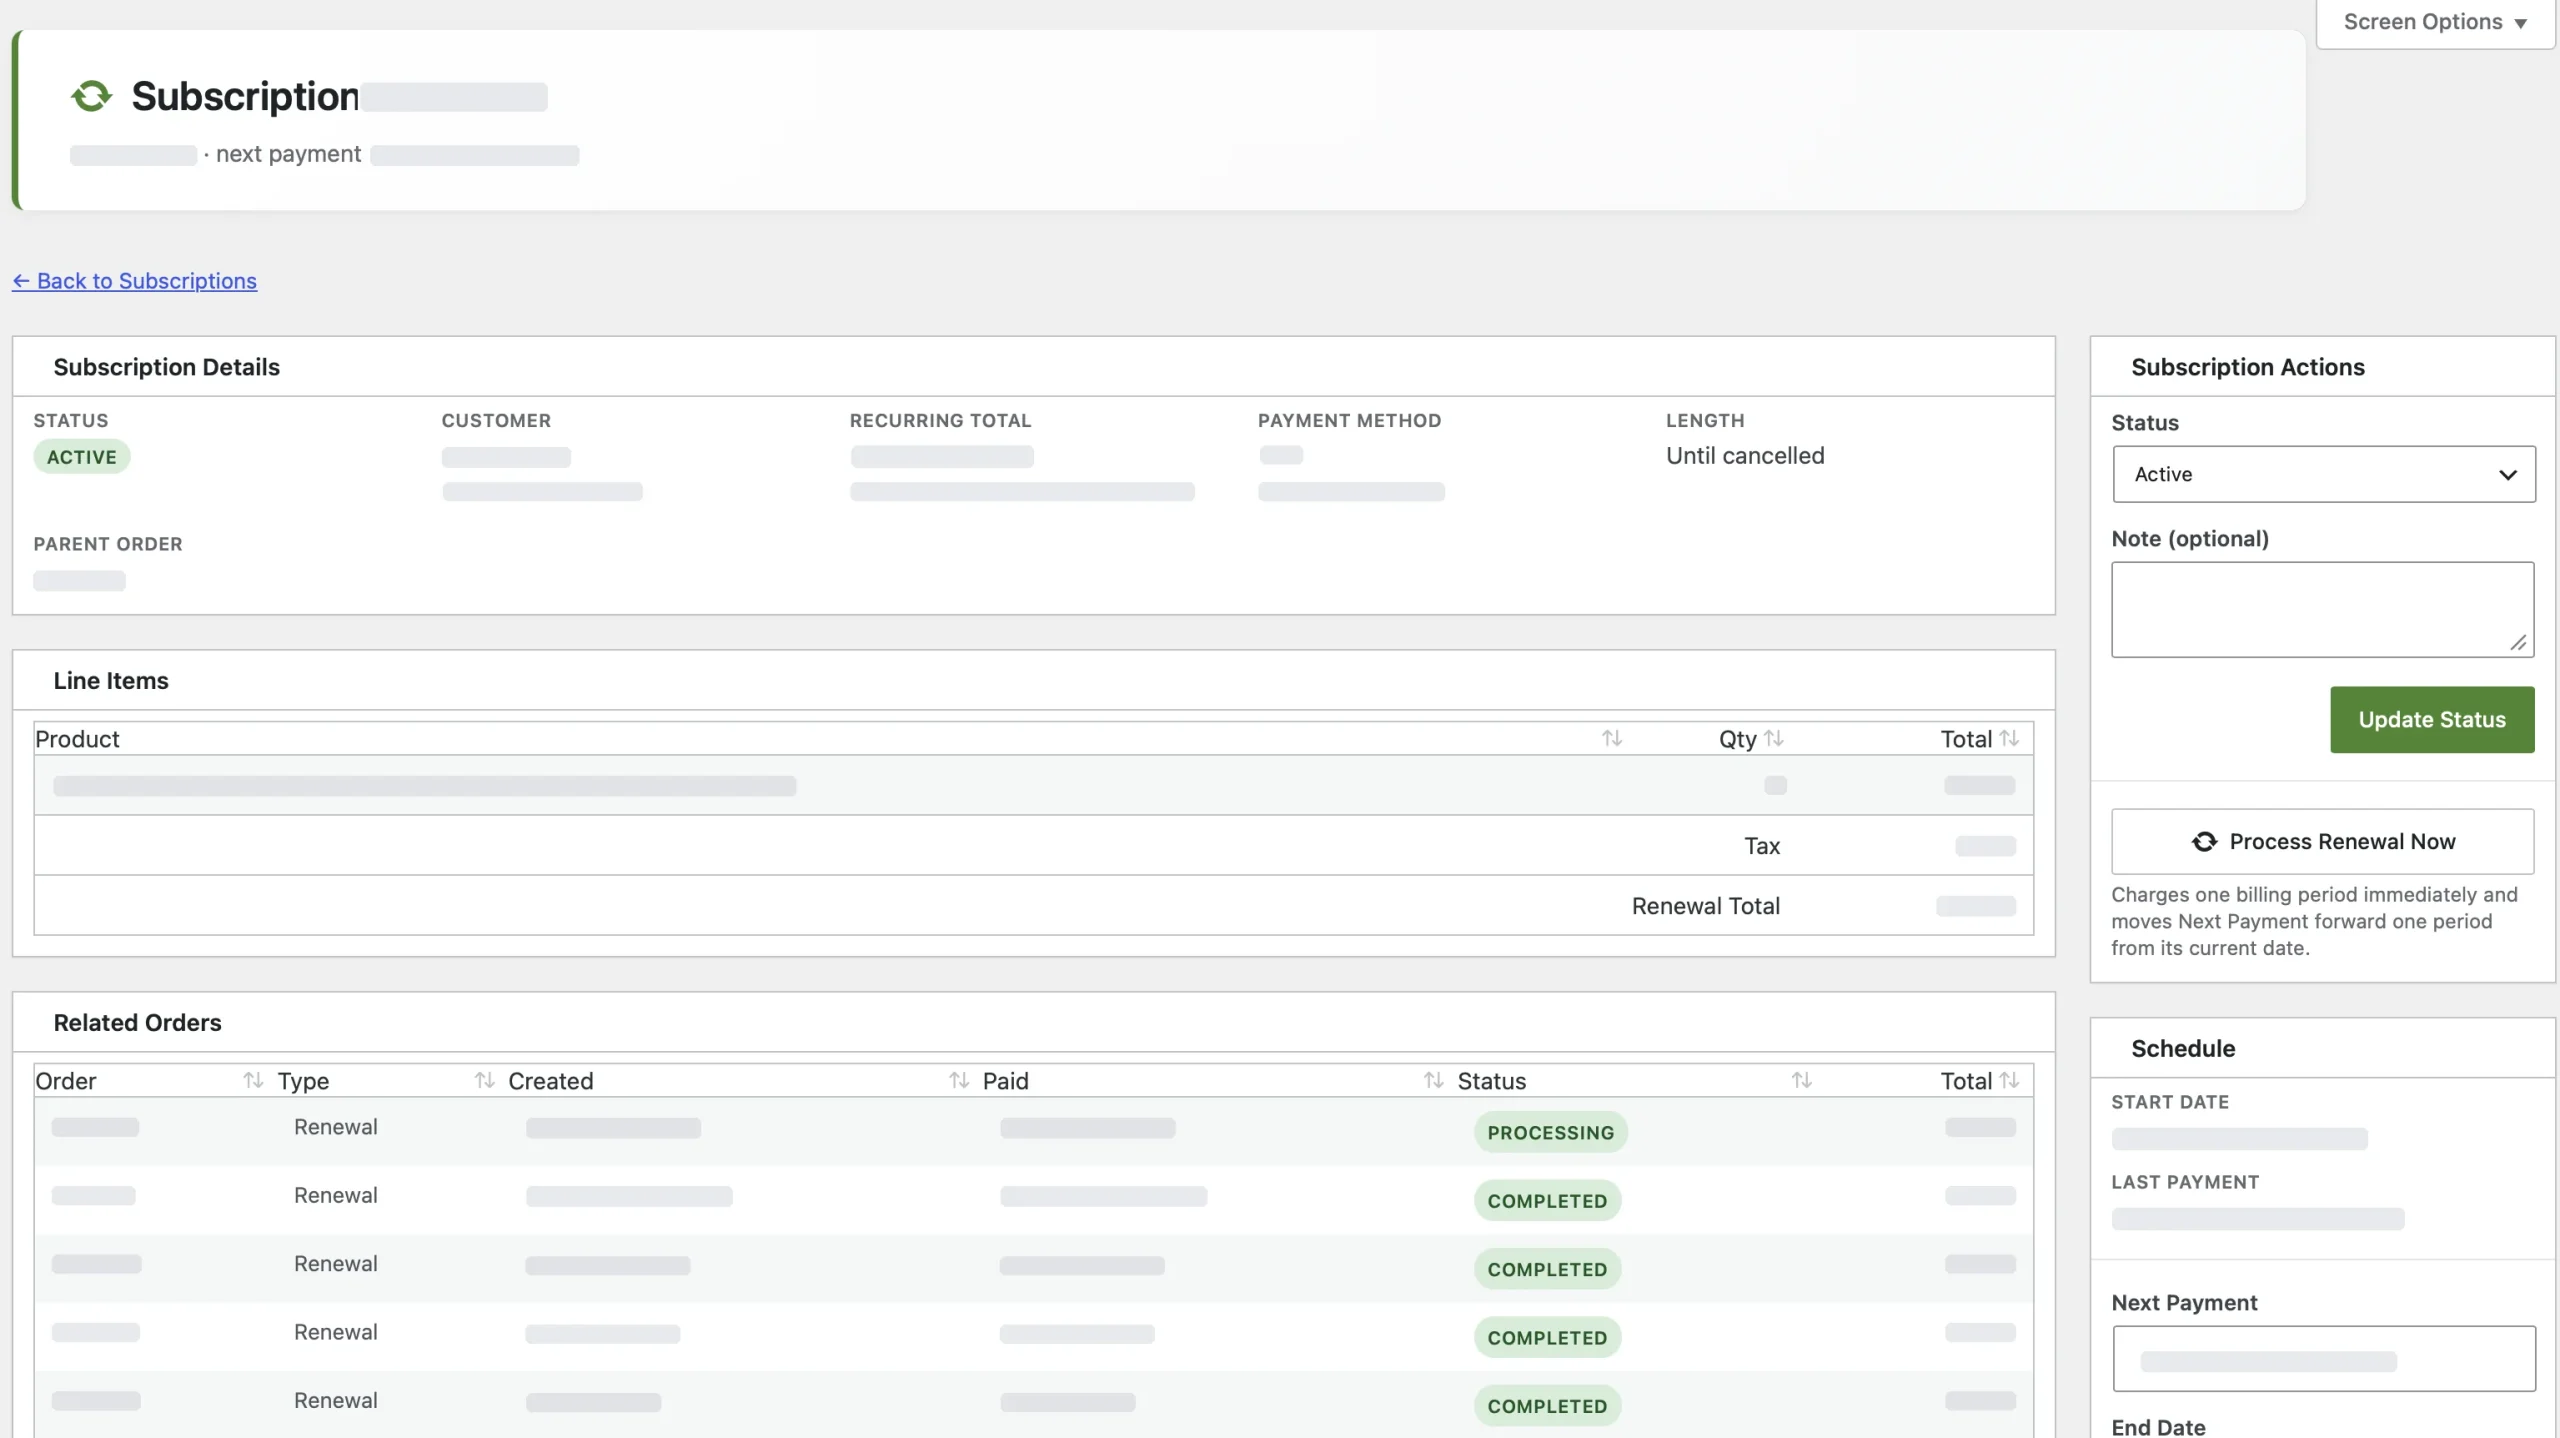Screen dimensions: 2560x1438
Task: Click the Line Items heading
Action: pos(111,680)
